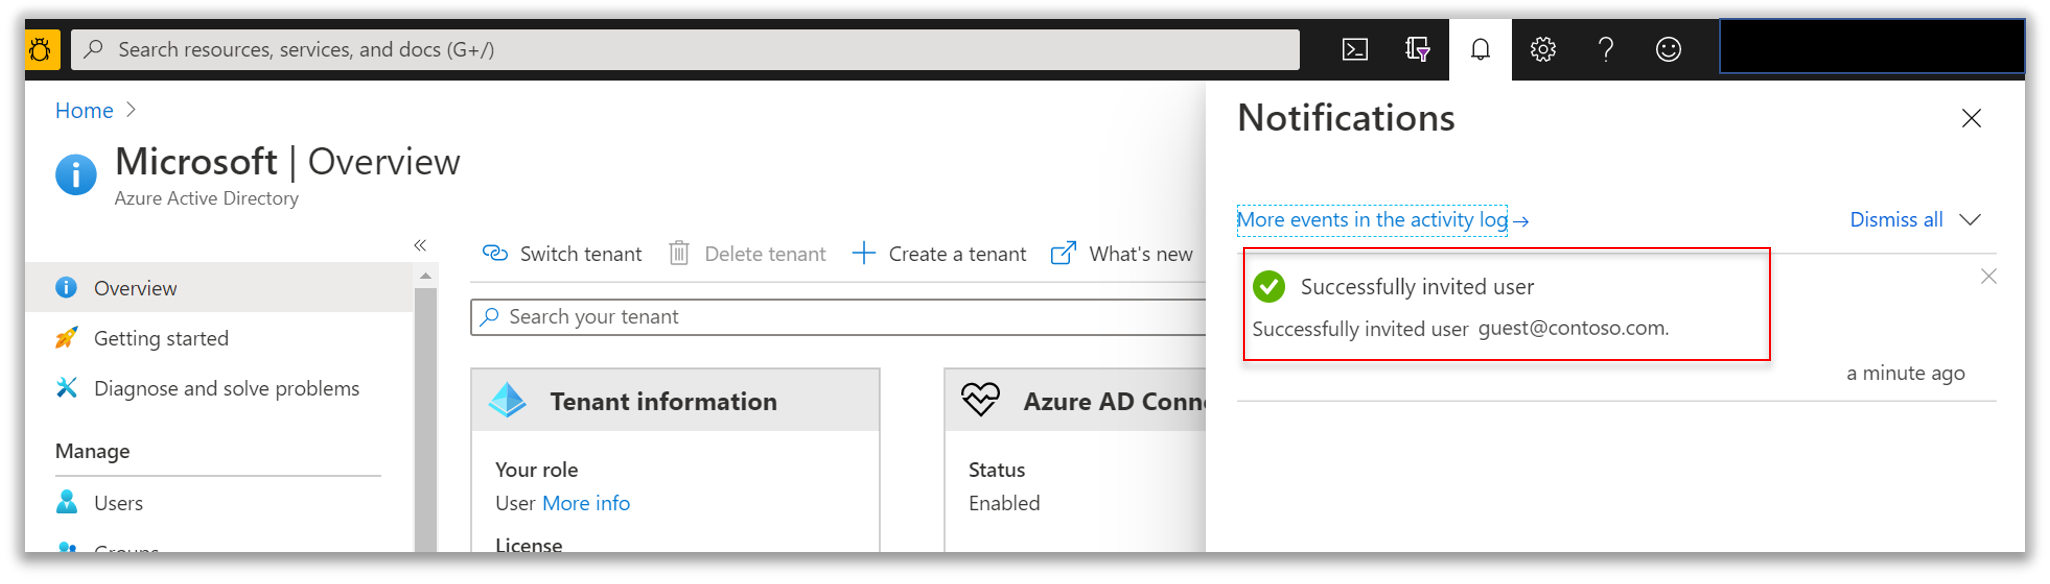Click Delete tenant in toolbar
Image resolution: width=2050 pixels, height=584 pixels.
(x=747, y=254)
